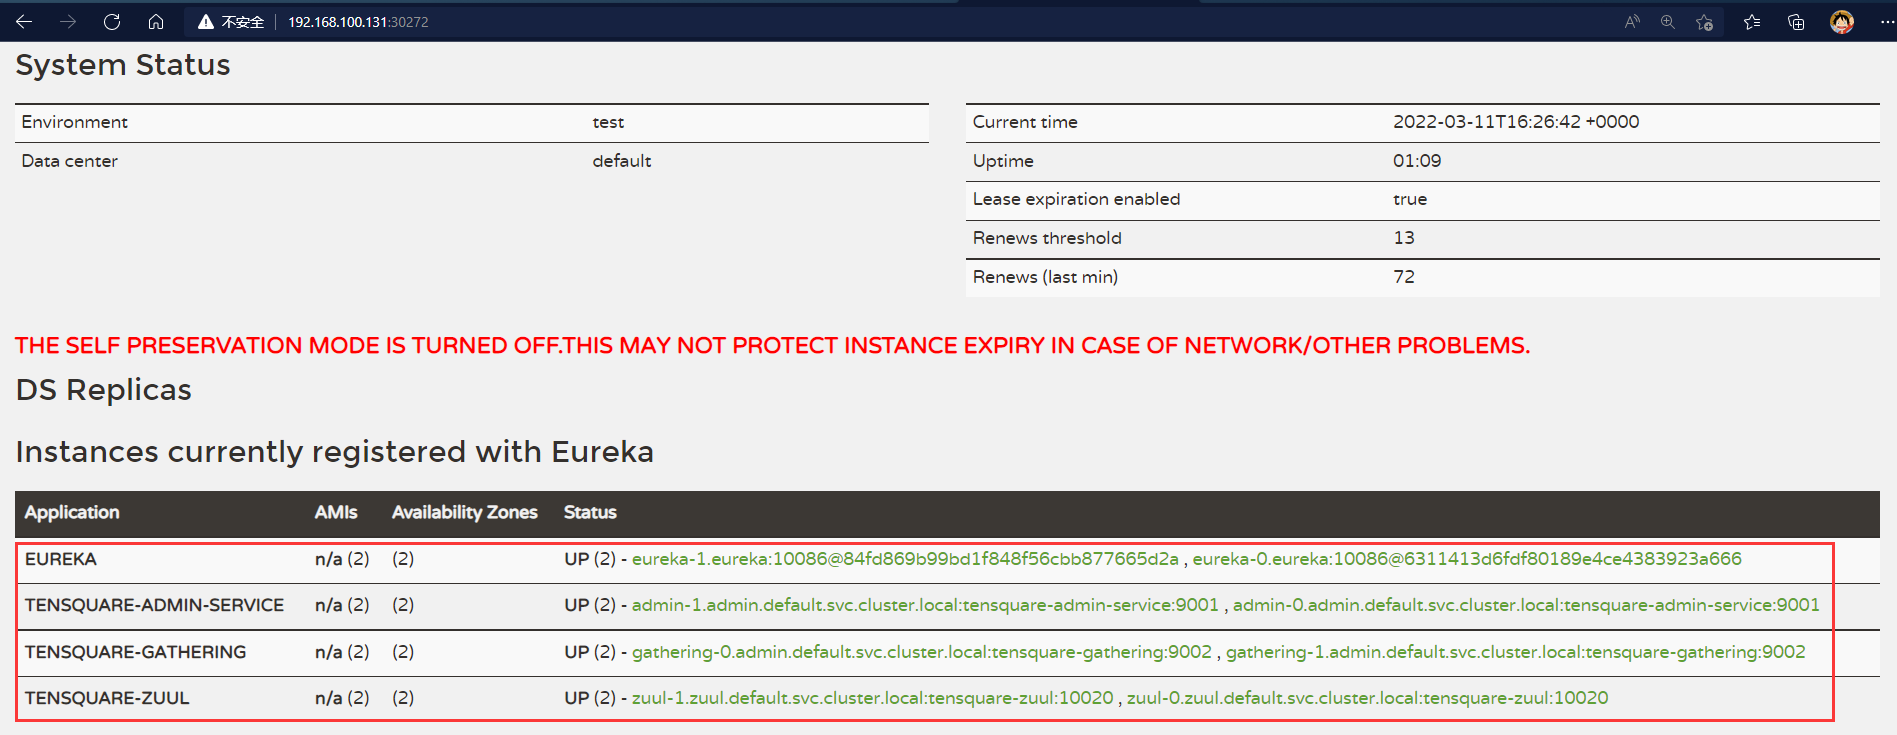
Task: Click the self preservation mode warning text
Action: coord(772,346)
